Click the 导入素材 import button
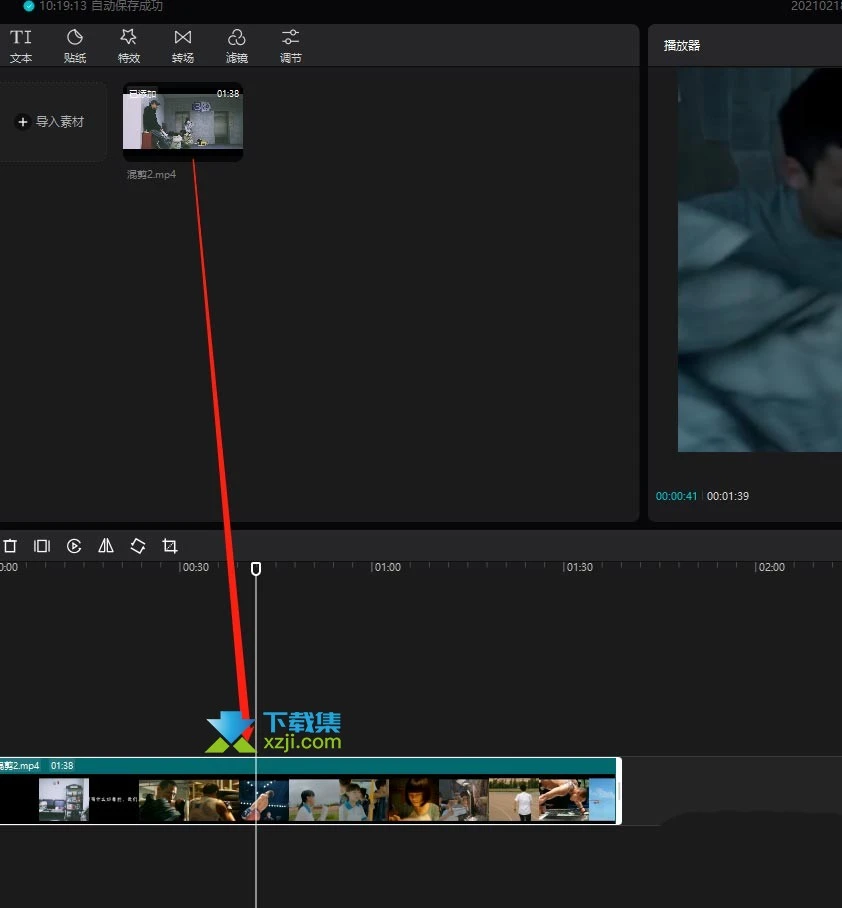This screenshot has width=842, height=908. coord(51,122)
